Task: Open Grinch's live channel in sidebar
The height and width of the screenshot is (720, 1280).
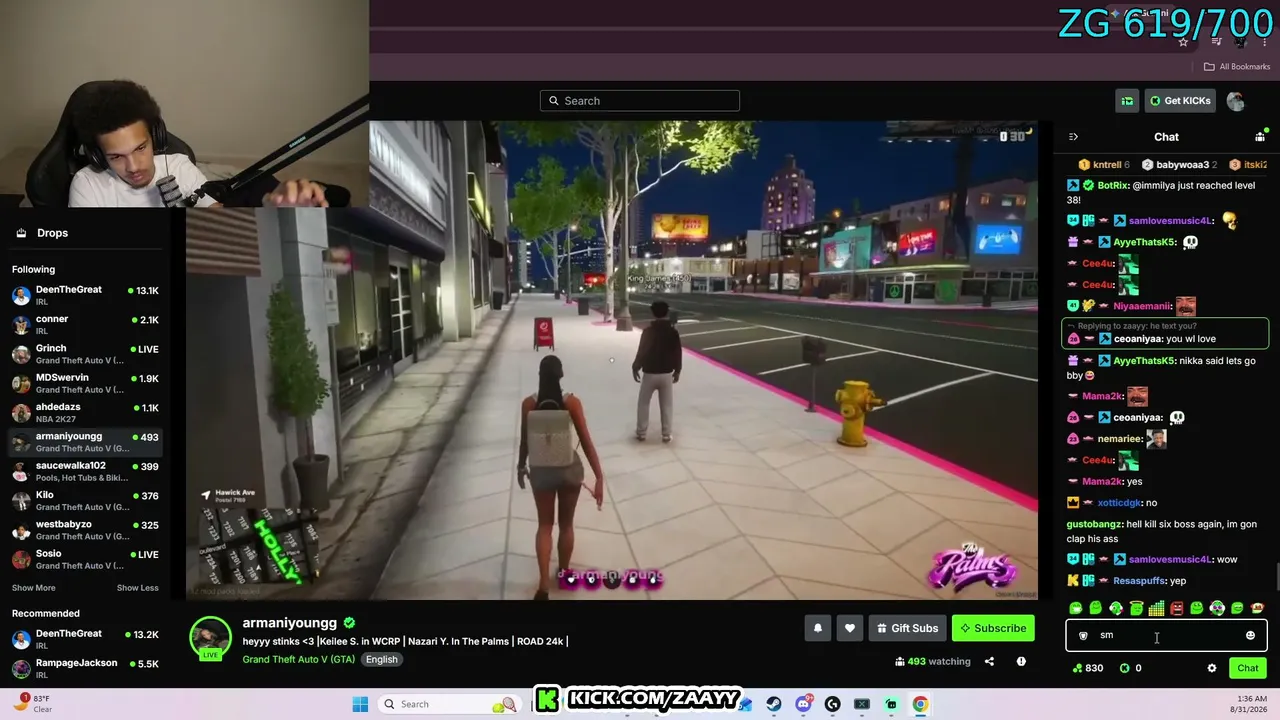Action: click(85, 354)
